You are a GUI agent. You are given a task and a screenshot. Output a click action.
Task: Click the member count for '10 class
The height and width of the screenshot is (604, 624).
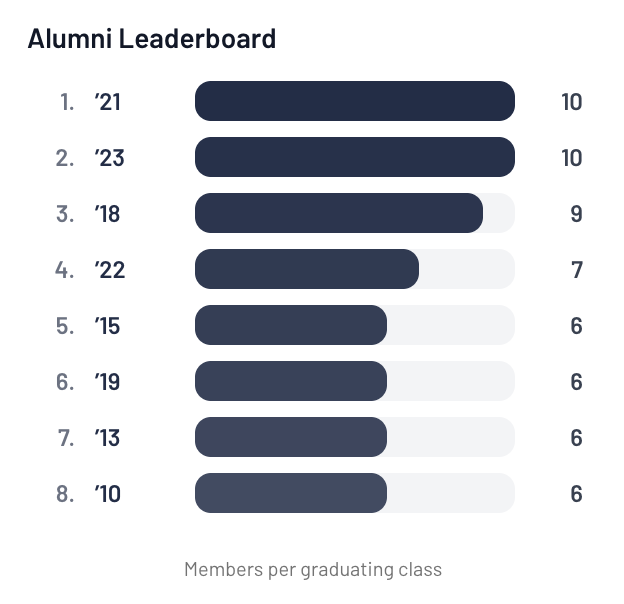[576, 494]
